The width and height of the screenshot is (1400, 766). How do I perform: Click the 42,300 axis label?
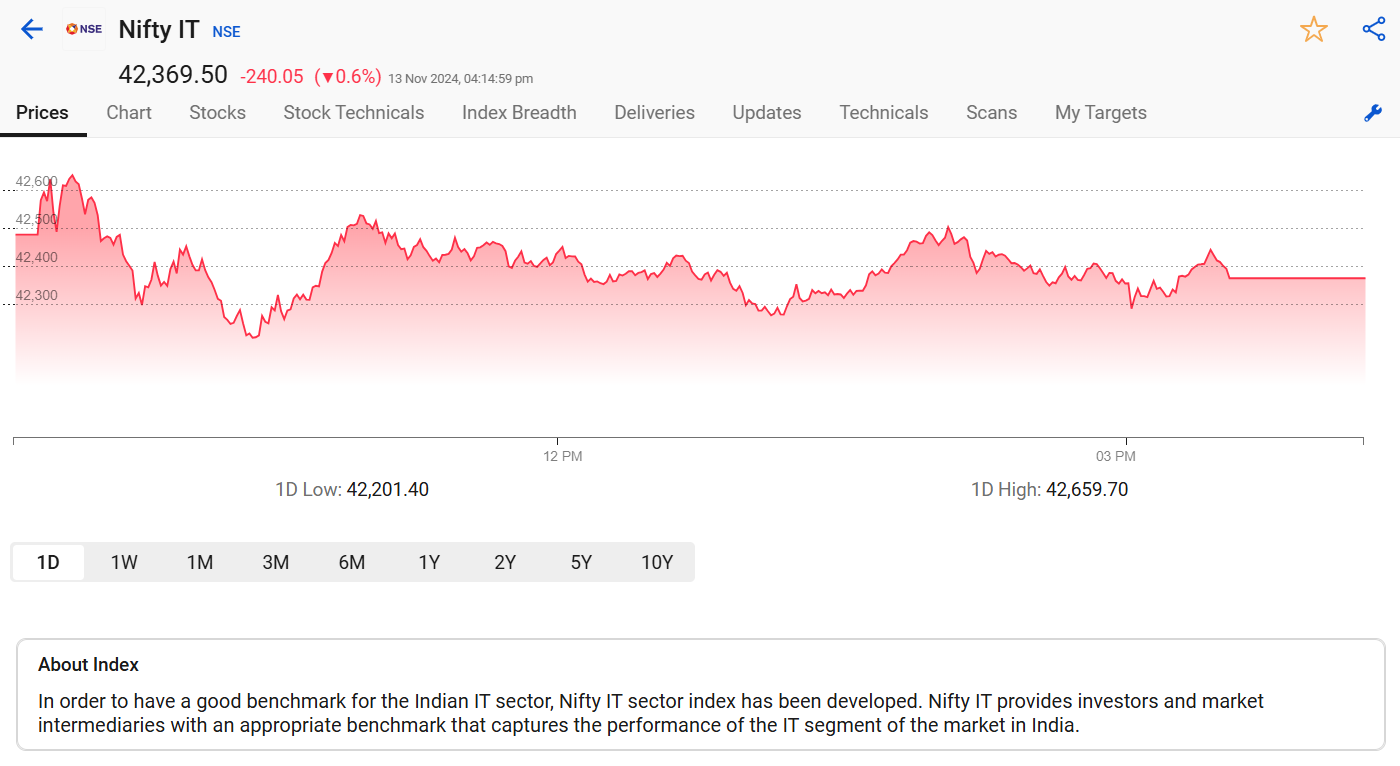coord(37,295)
